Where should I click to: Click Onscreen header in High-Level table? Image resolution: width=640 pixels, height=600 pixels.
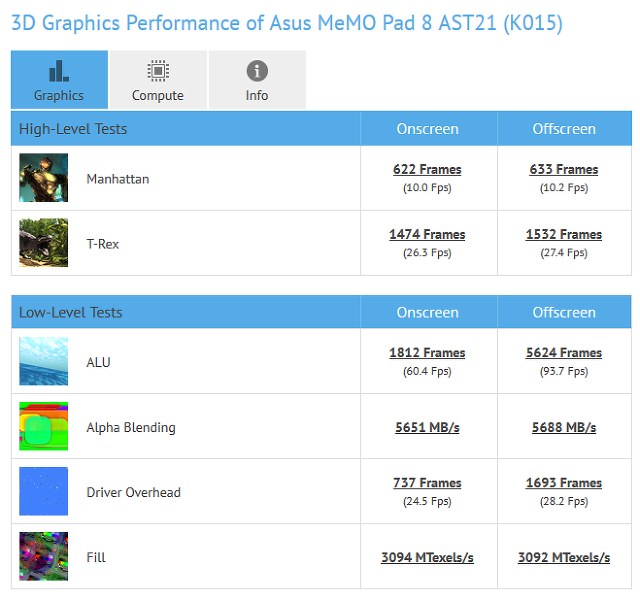(427, 129)
